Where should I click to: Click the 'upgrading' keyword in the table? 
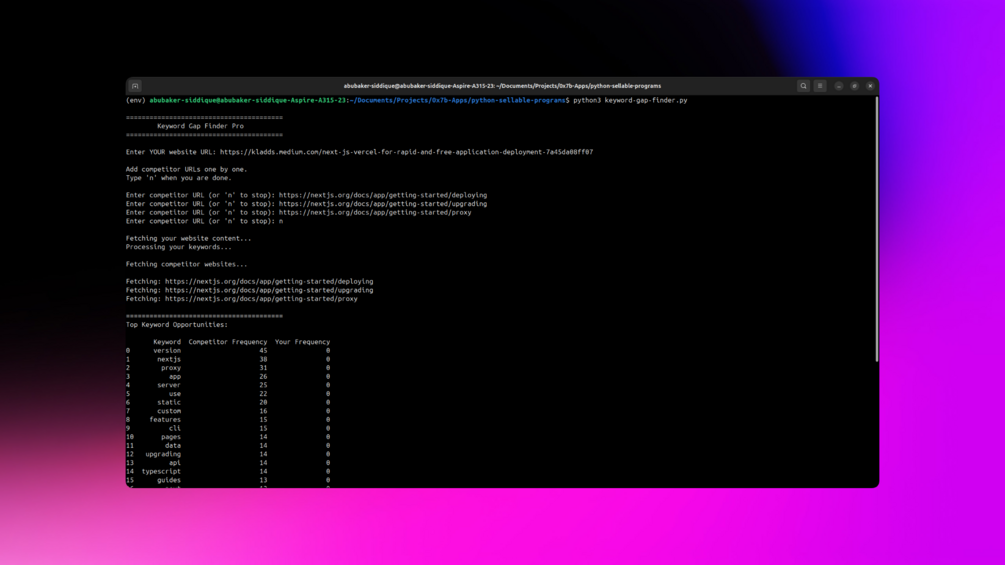tap(163, 454)
